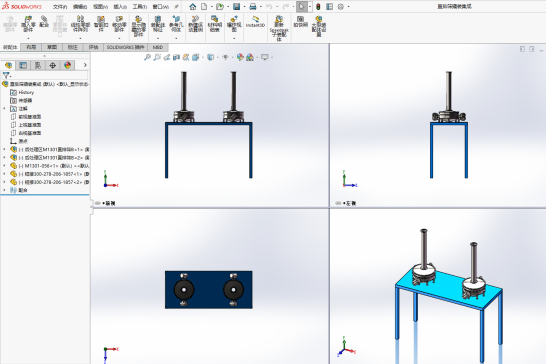Click the Smart Fasteners tool
This screenshot has height=364, width=546.
(101, 24)
